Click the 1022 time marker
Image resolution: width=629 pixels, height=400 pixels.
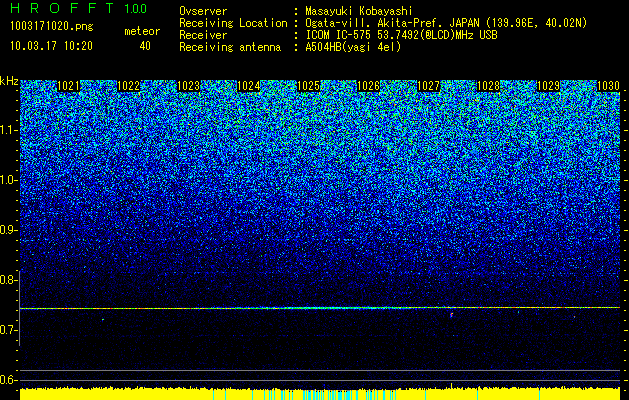coord(128,86)
